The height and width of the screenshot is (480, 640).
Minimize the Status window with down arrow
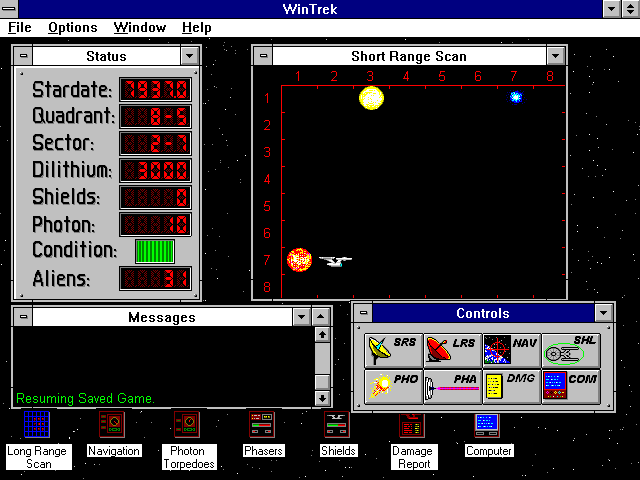190,56
